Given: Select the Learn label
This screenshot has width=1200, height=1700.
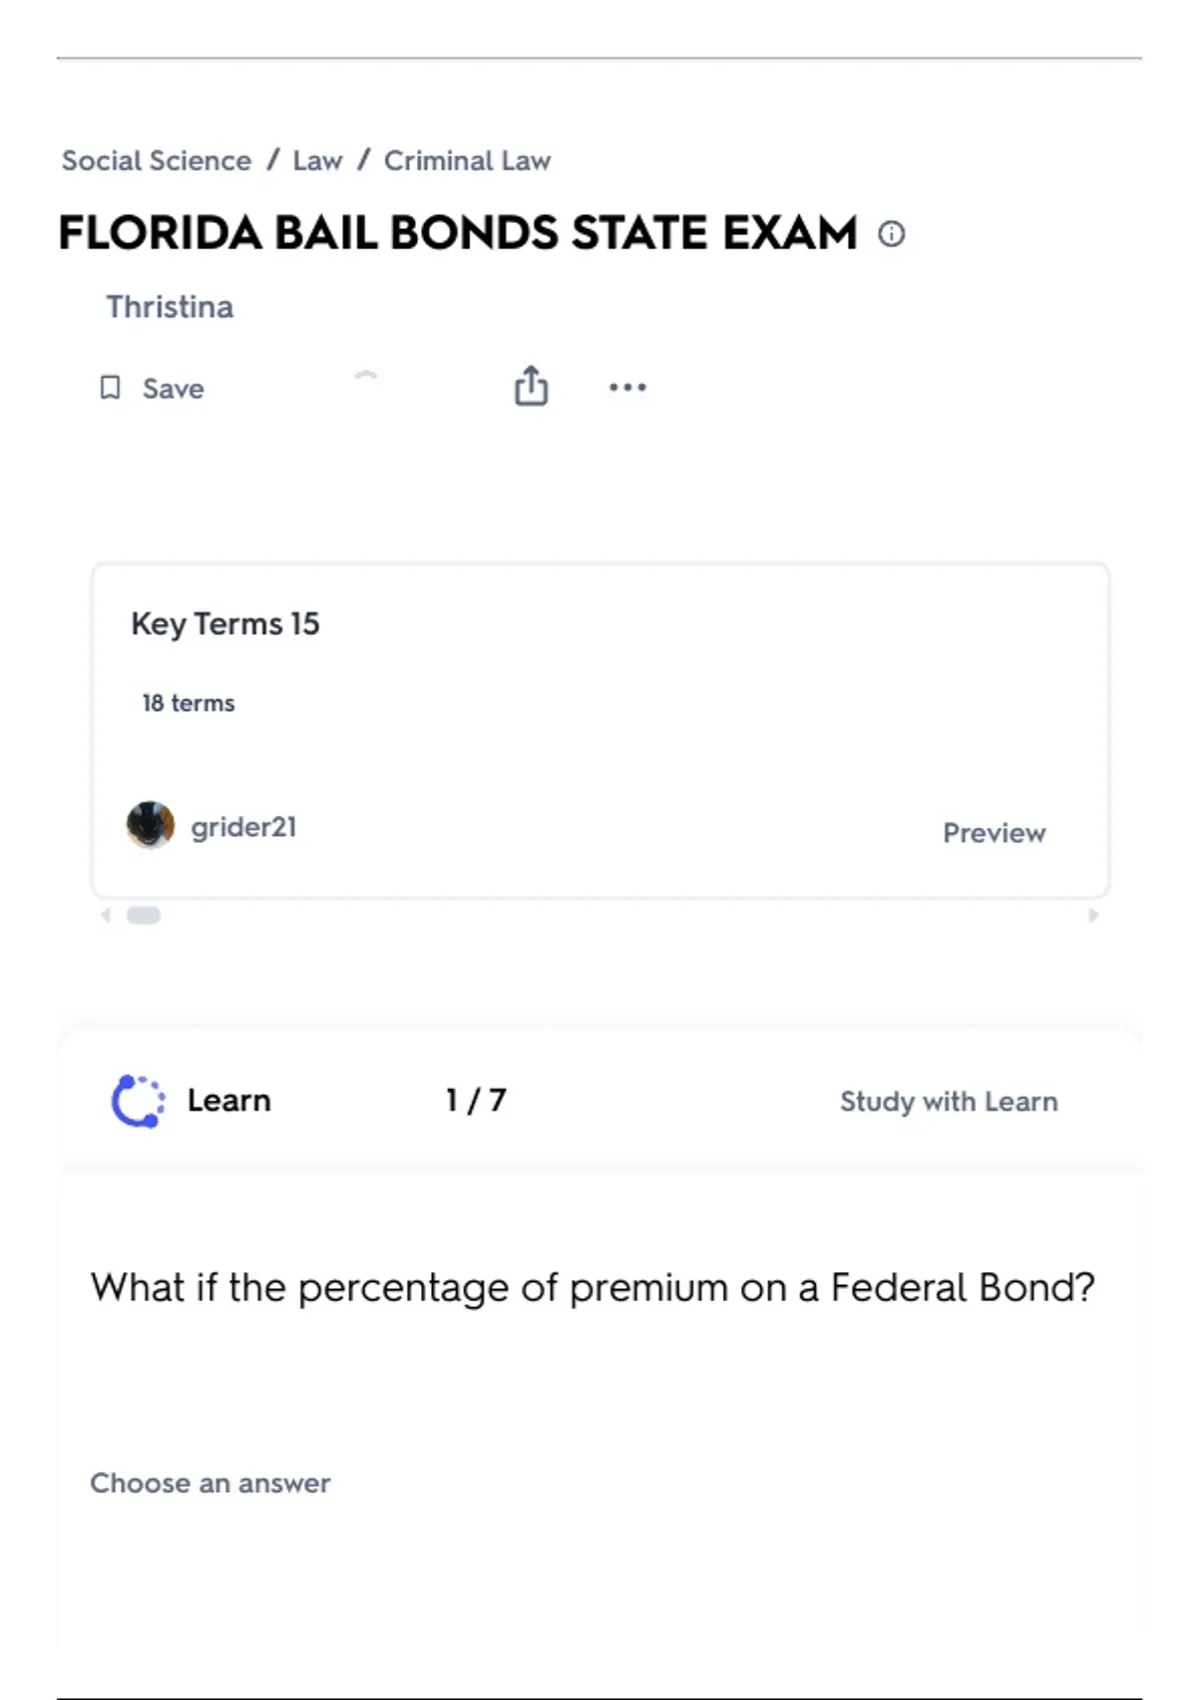Looking at the screenshot, I should [x=229, y=1100].
